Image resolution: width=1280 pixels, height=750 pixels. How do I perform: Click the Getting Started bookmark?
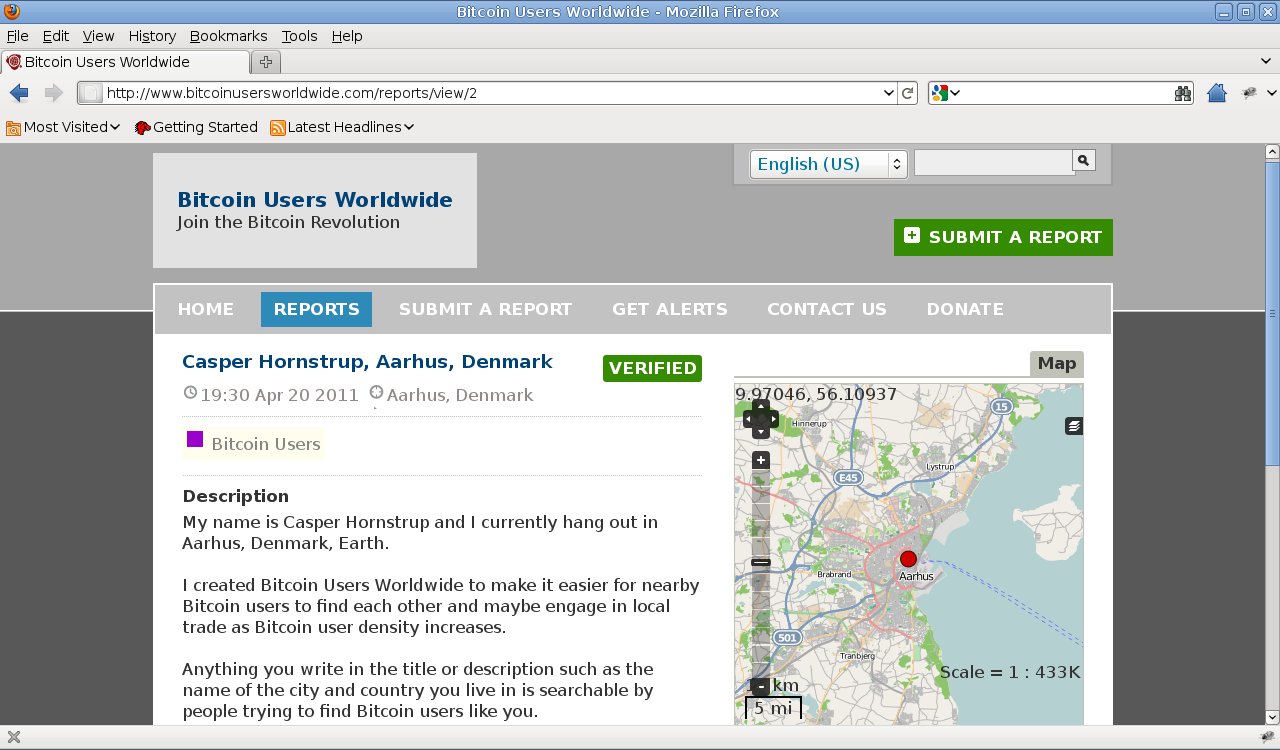[x=196, y=127]
